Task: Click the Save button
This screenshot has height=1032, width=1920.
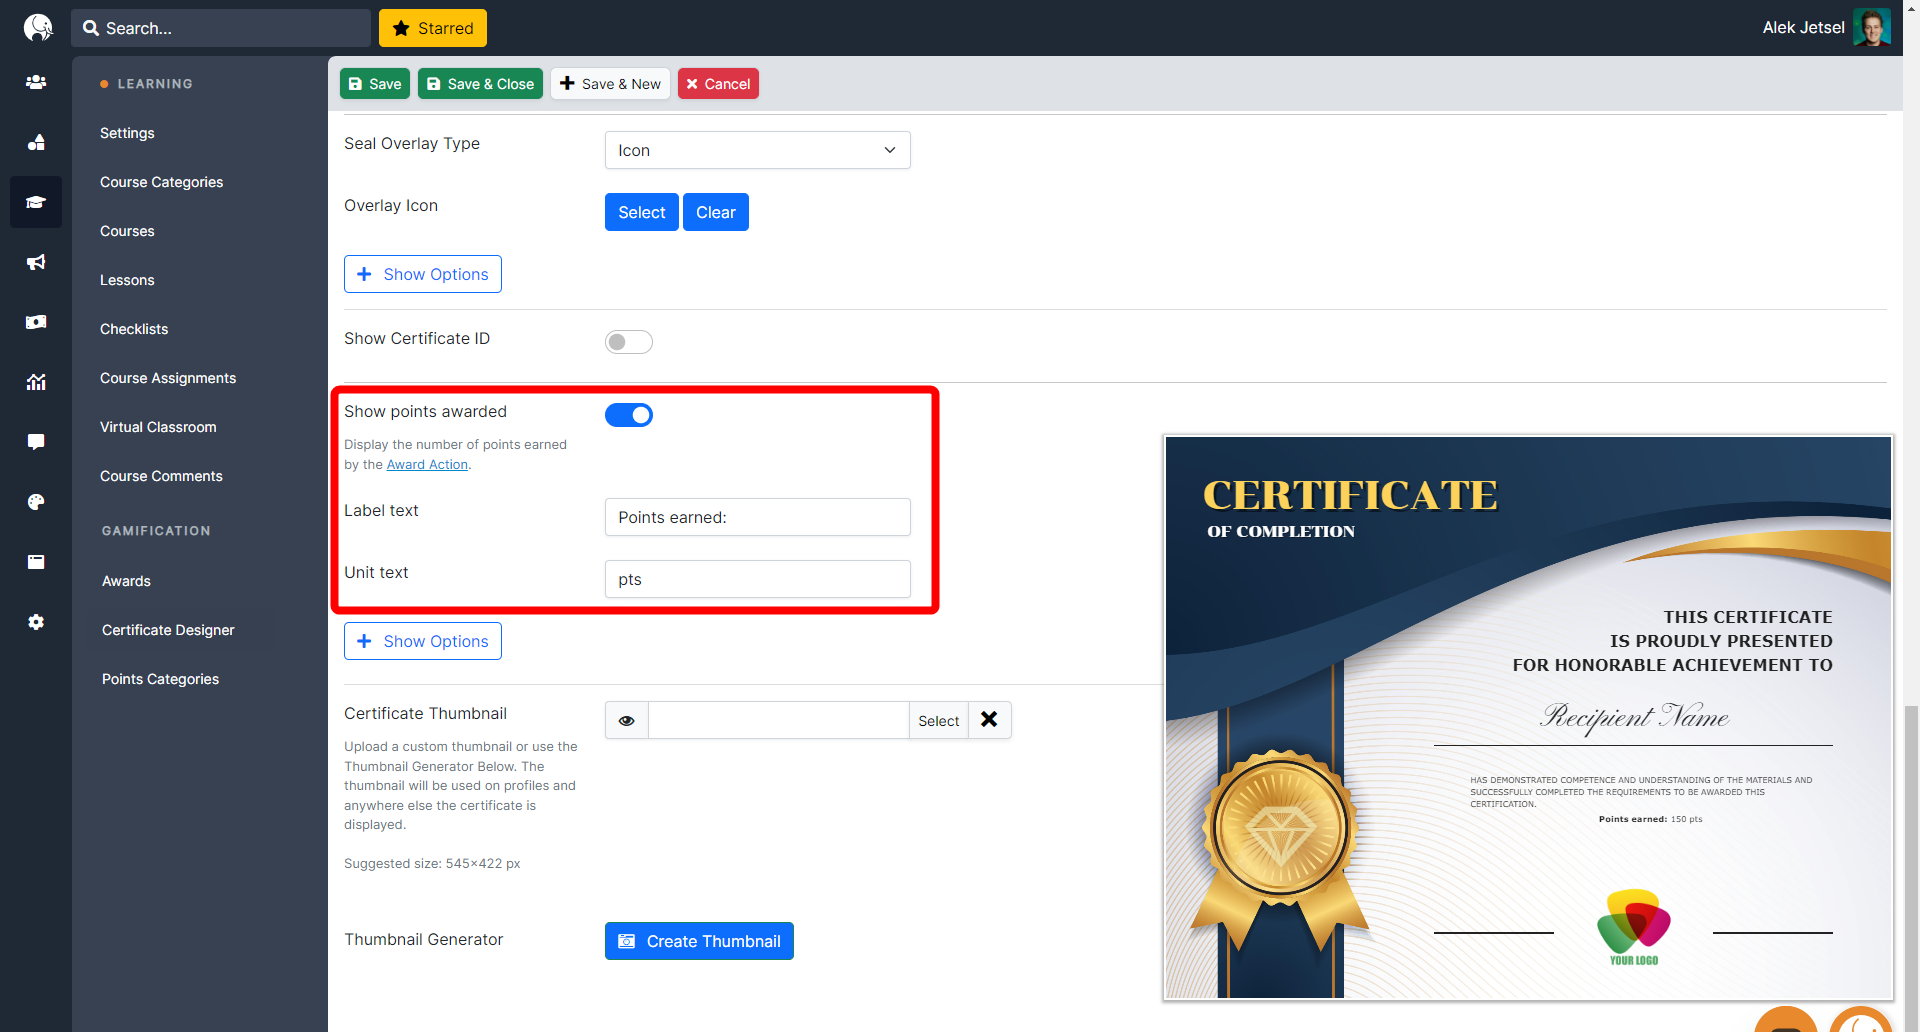Action: [375, 84]
